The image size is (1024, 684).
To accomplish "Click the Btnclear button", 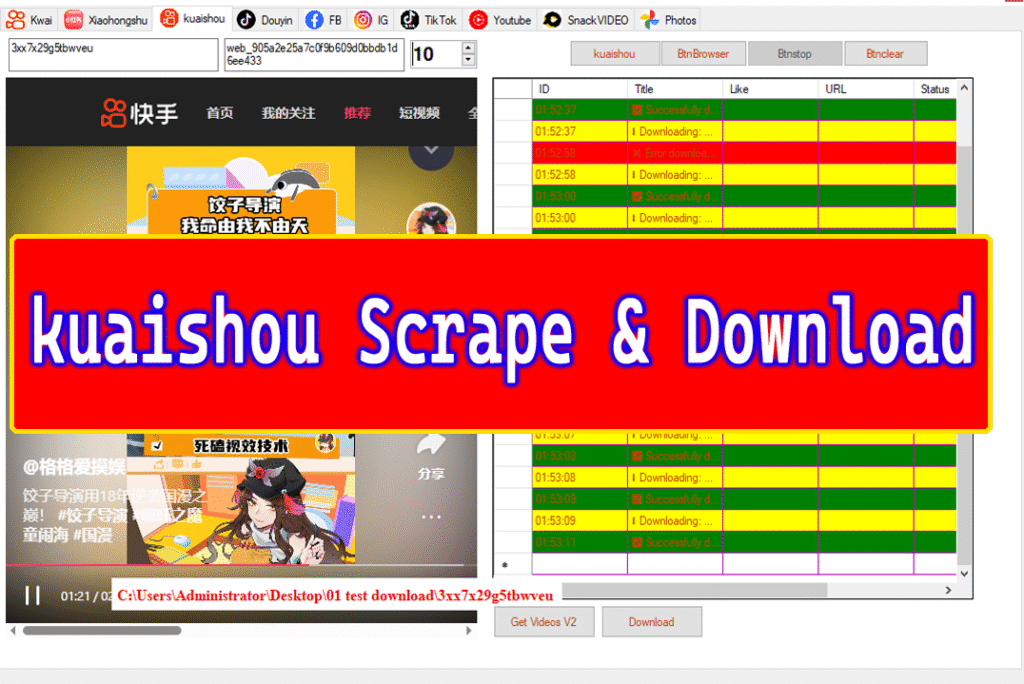I will 886,54.
